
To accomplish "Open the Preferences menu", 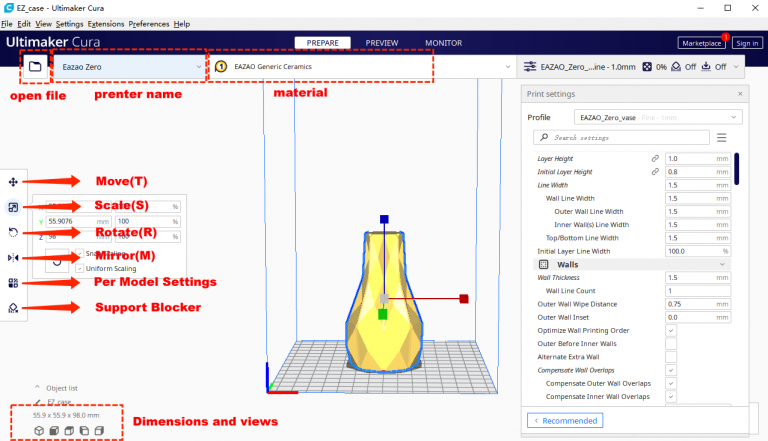I will [149, 24].
